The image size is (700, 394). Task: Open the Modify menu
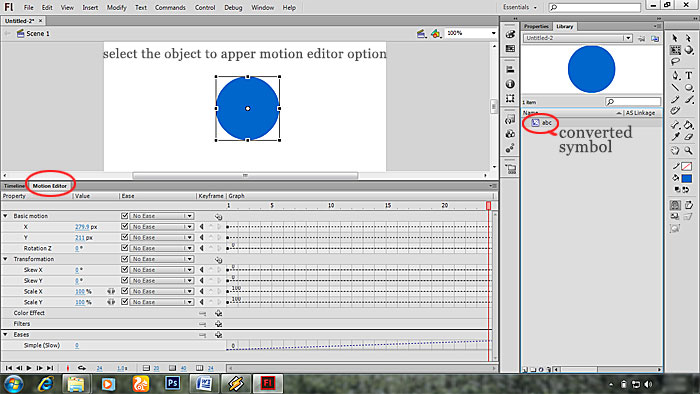click(117, 8)
